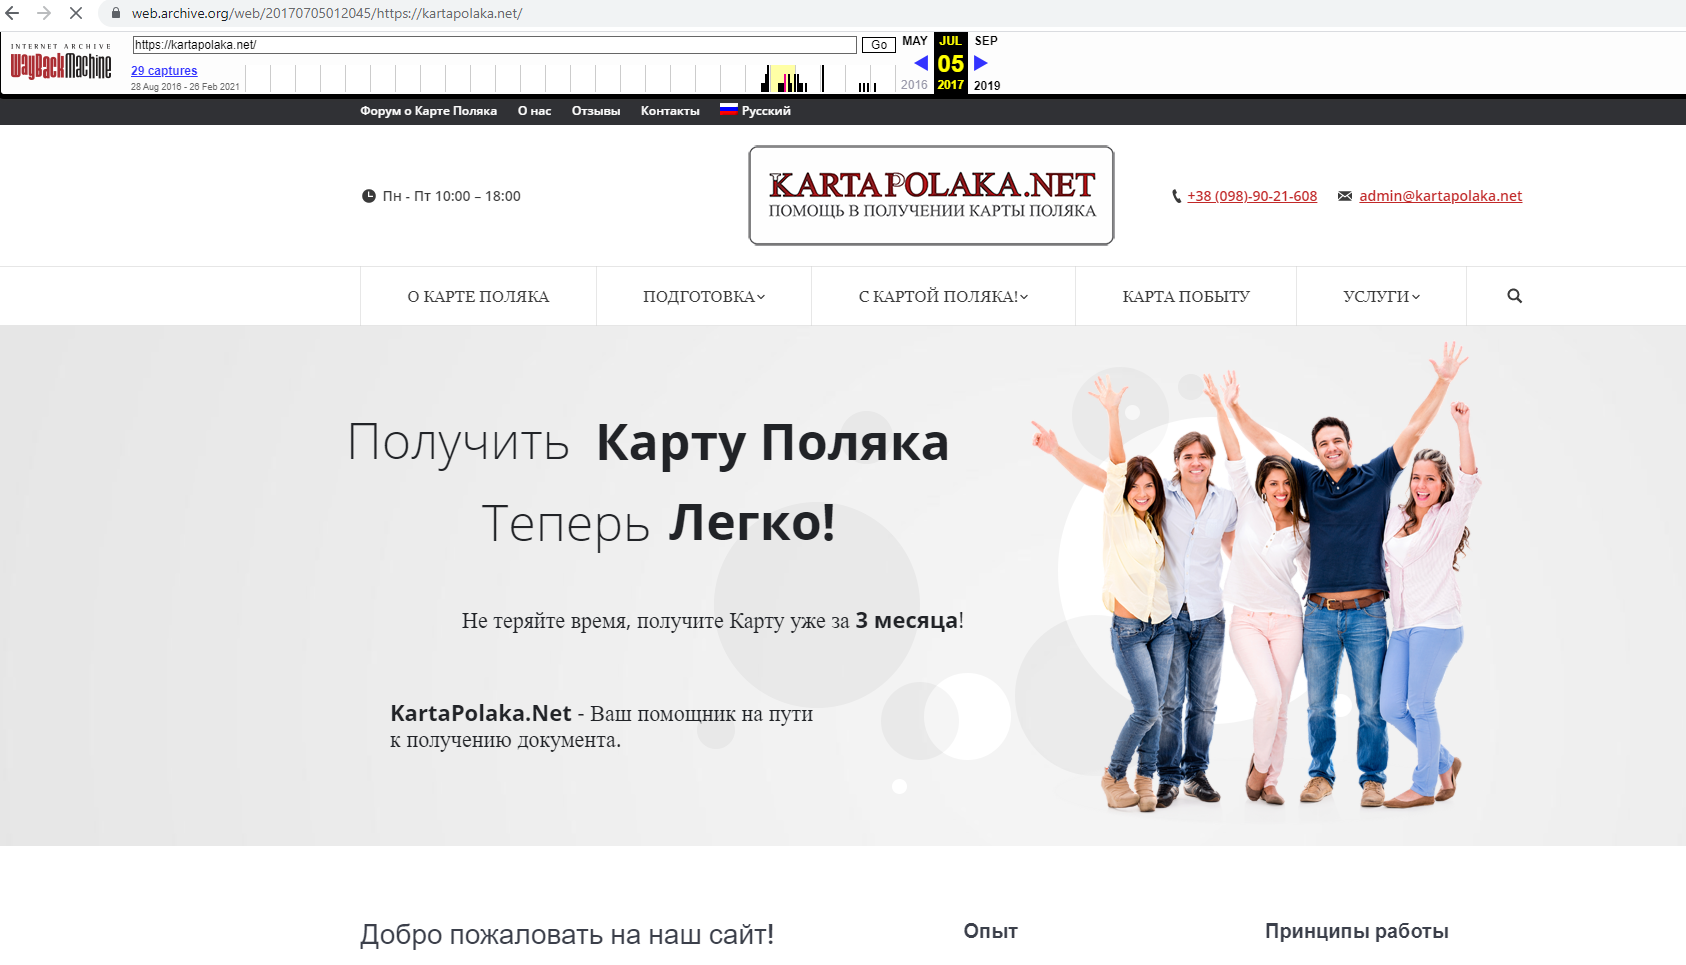Expand the ПОДГОТОВКА dropdown menu

tap(704, 296)
